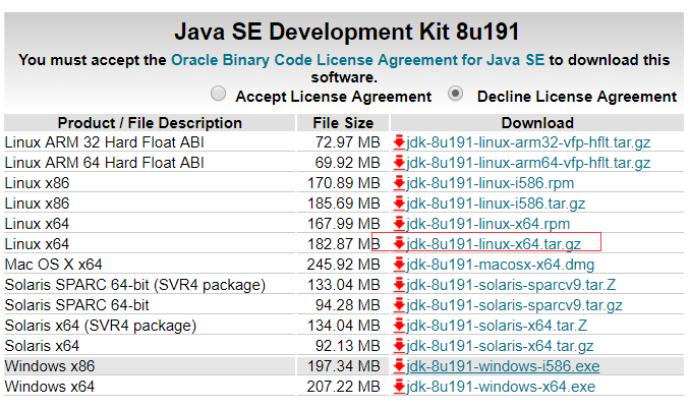This screenshot has height=409, width=692.
Task: Click the 182.87 MB file size cell
Action: (344, 244)
